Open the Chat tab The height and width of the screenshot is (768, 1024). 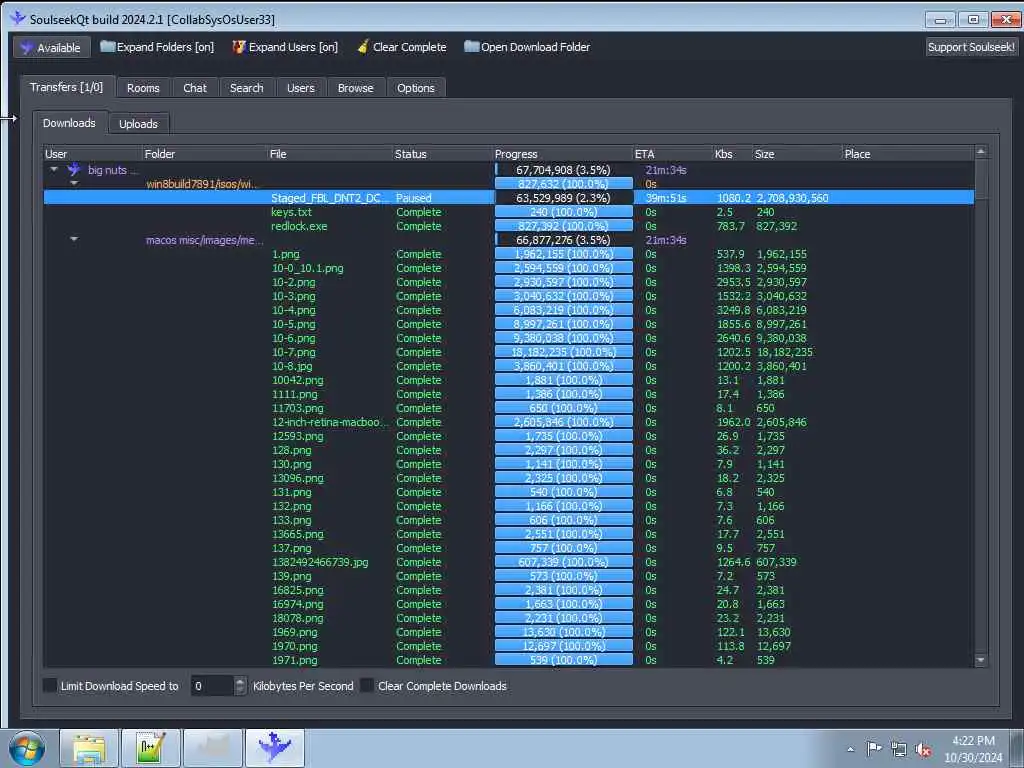coord(195,88)
